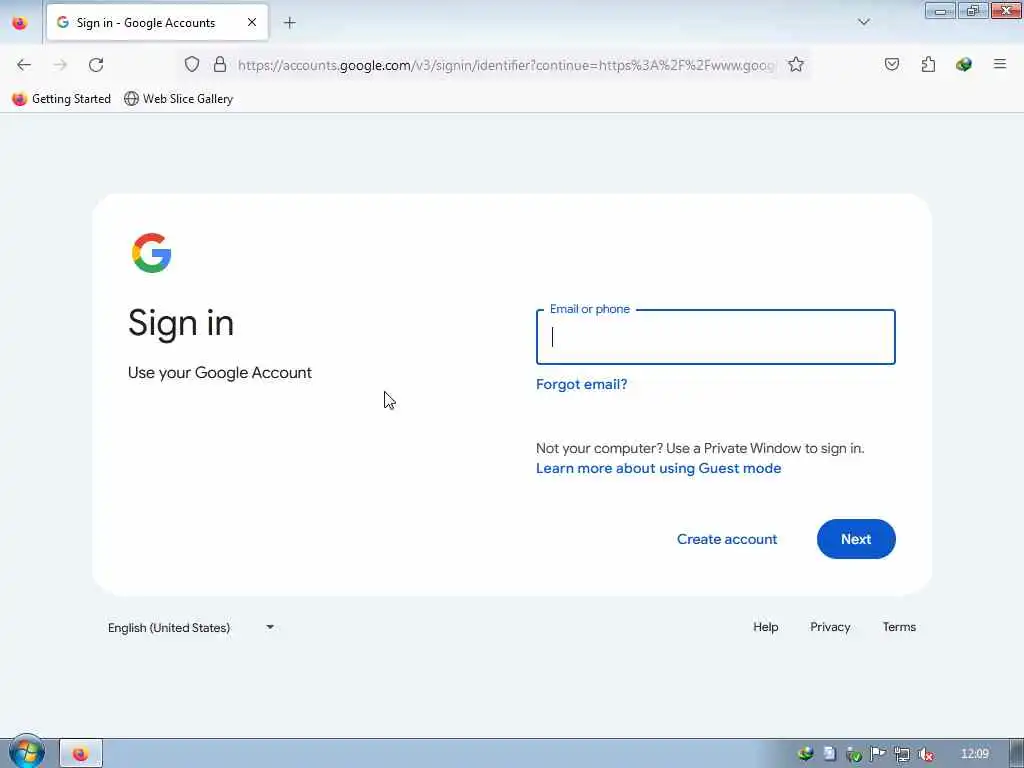Close the Sign in - Google Accounts tab
This screenshot has width=1024, height=768.
tap(252, 22)
